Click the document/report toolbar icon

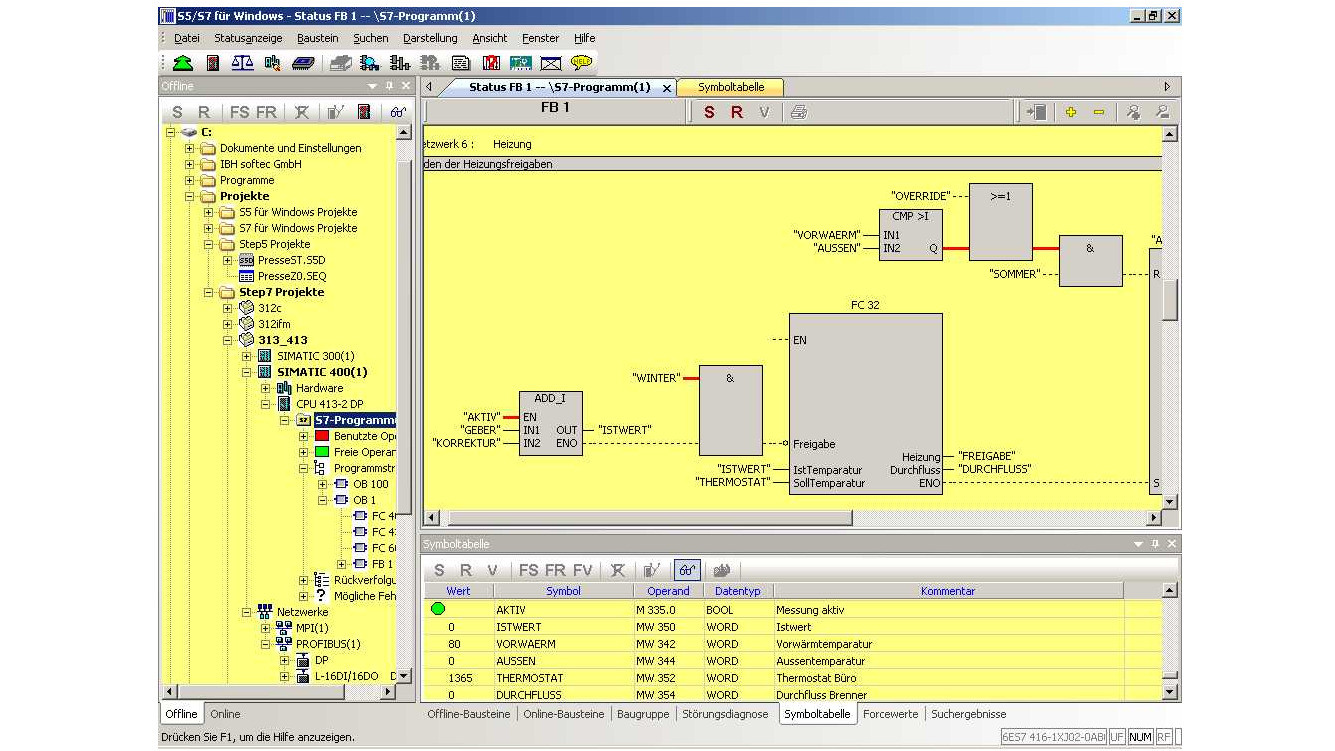(460, 61)
